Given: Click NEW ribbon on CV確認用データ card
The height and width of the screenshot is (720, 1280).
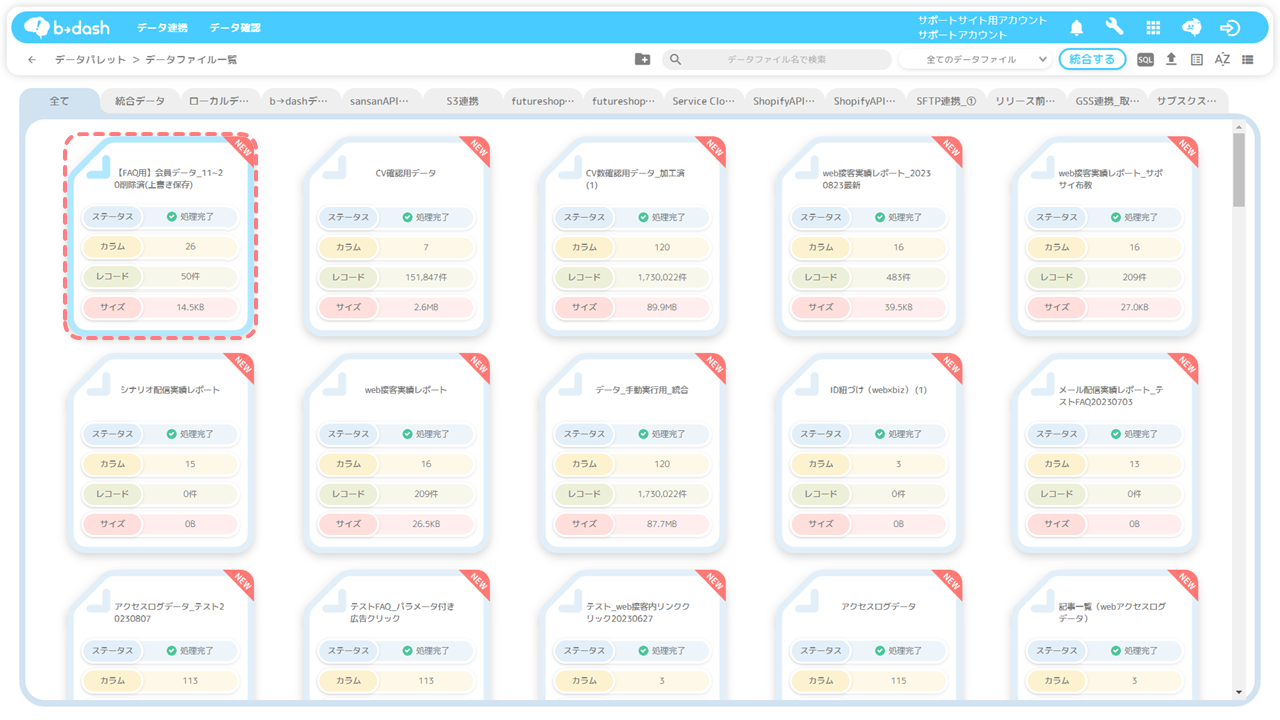Looking at the screenshot, I should click(x=477, y=151).
